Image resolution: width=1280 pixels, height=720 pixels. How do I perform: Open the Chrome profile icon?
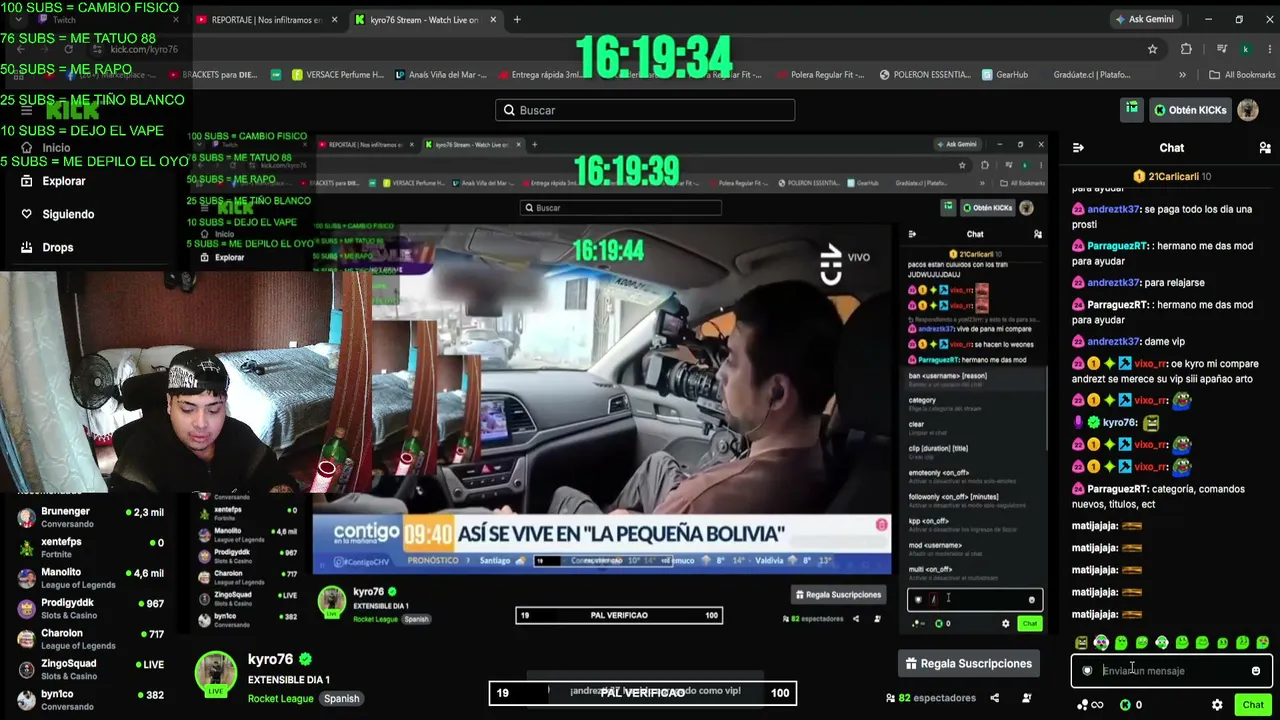tap(1246, 49)
